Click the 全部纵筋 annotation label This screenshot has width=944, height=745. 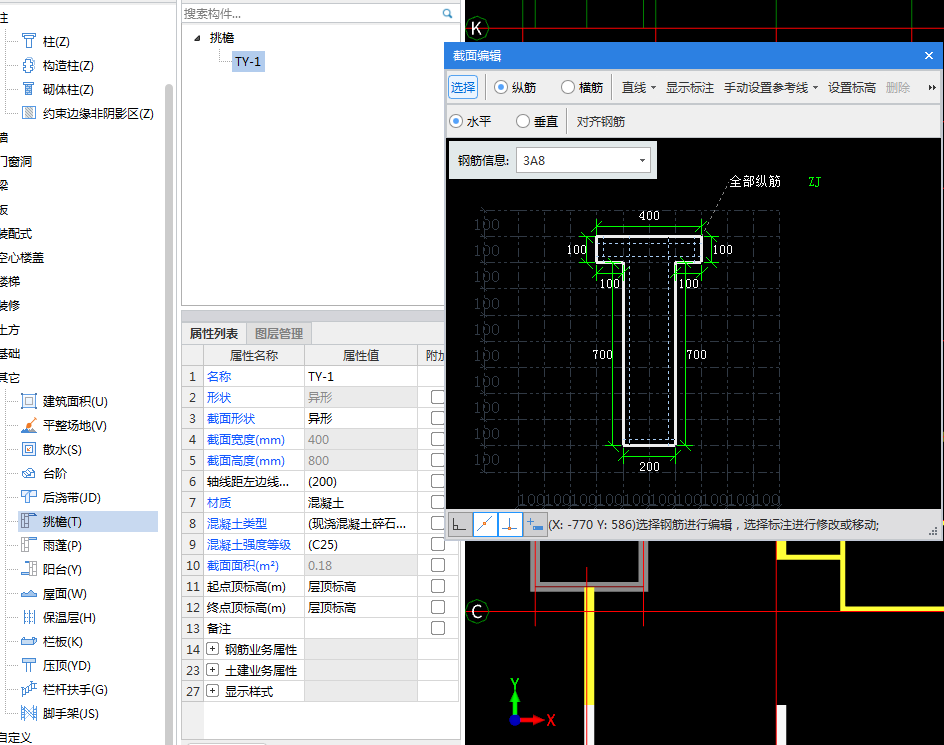755,181
